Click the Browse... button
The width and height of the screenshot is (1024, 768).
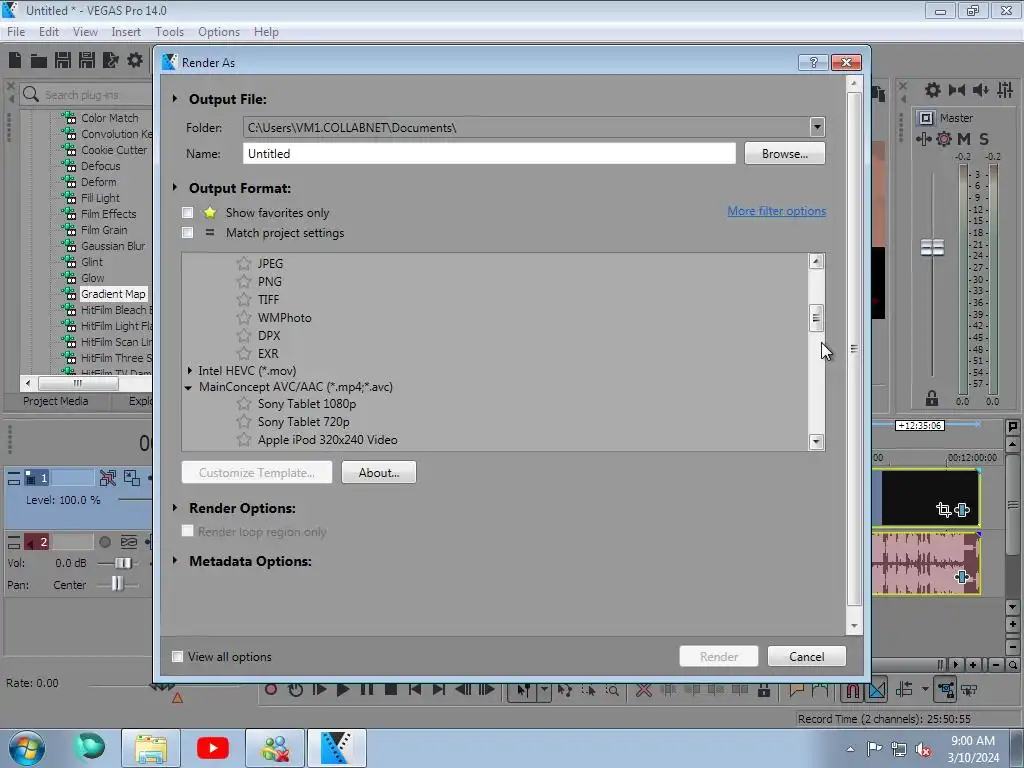pos(784,153)
